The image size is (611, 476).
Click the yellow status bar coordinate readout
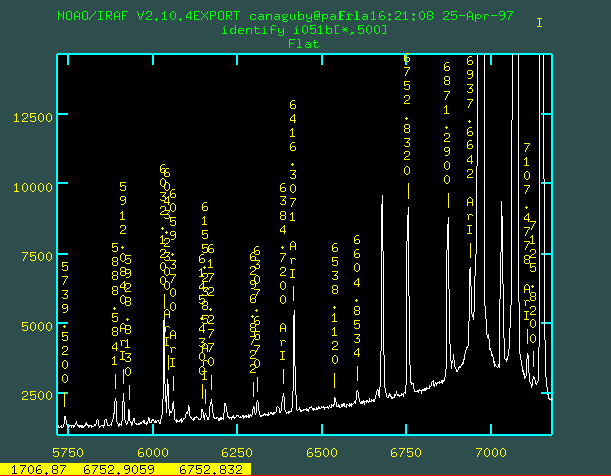(125, 468)
